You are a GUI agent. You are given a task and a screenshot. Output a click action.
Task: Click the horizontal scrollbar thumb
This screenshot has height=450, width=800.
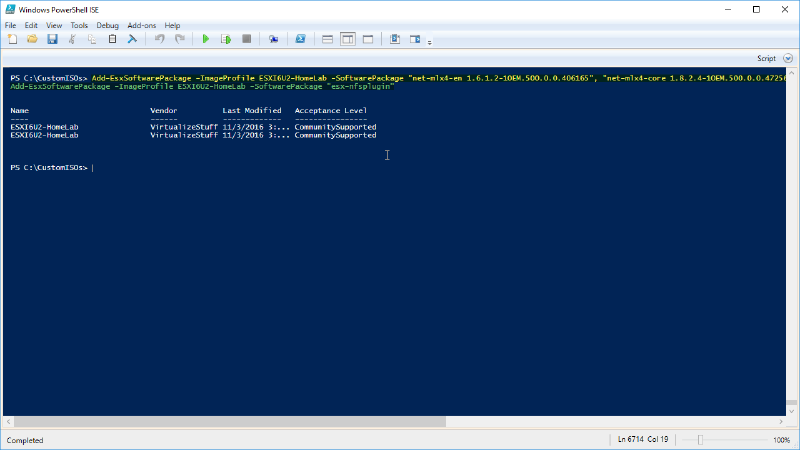(230, 421)
